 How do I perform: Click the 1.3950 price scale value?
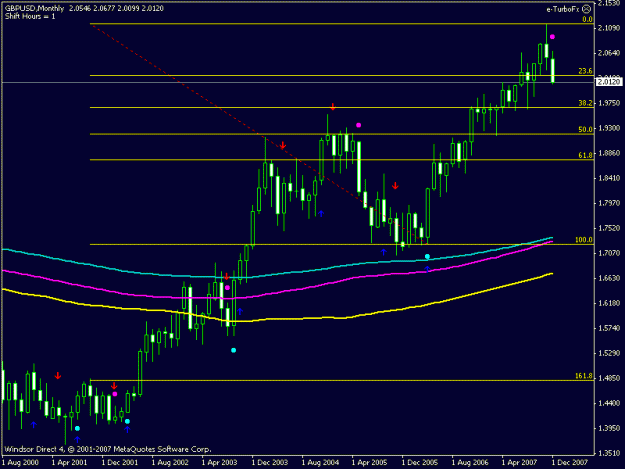pos(609,428)
